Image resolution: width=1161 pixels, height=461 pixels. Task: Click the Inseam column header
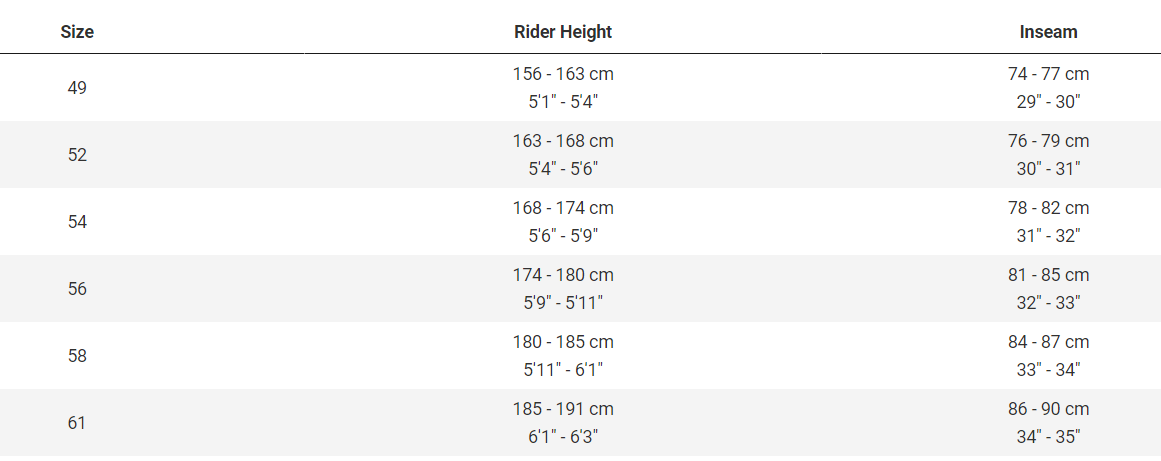tap(1048, 32)
